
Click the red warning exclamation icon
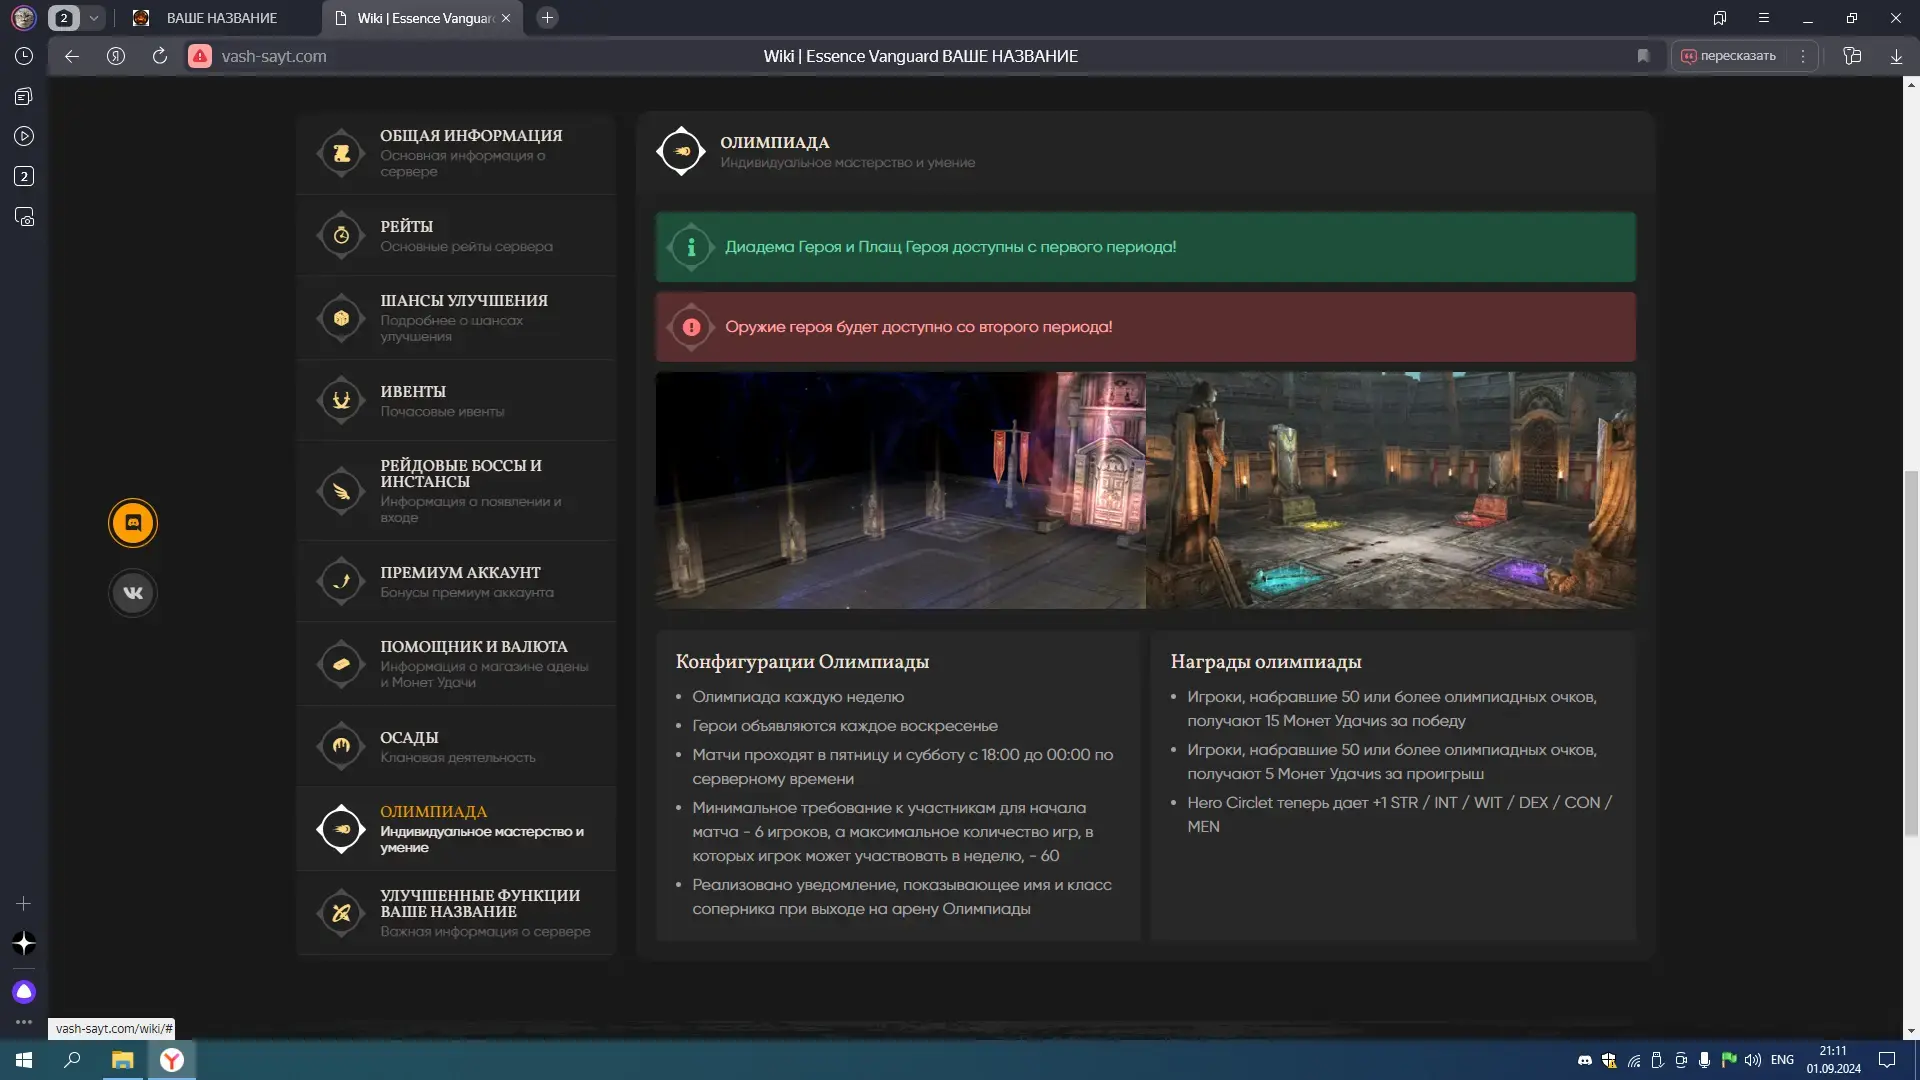[691, 327]
